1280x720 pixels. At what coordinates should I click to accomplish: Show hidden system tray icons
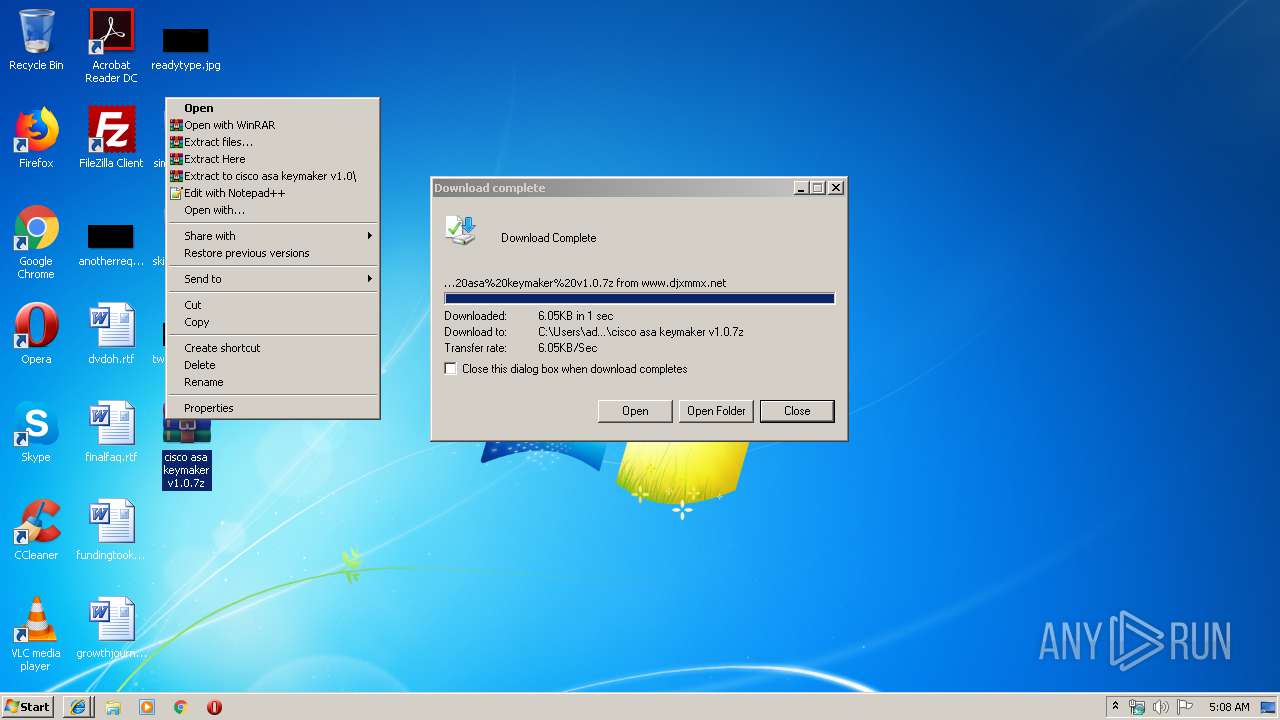(1115, 707)
